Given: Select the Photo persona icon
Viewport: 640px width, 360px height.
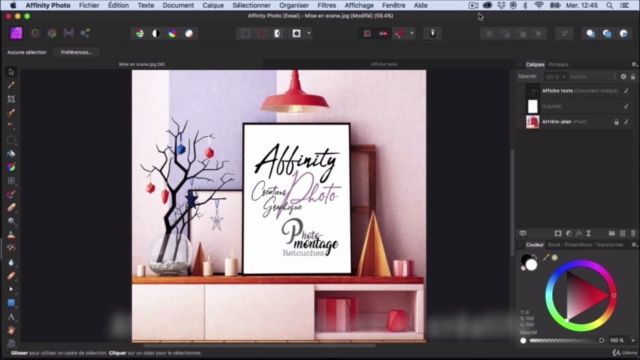Looking at the screenshot, I should [x=16, y=33].
